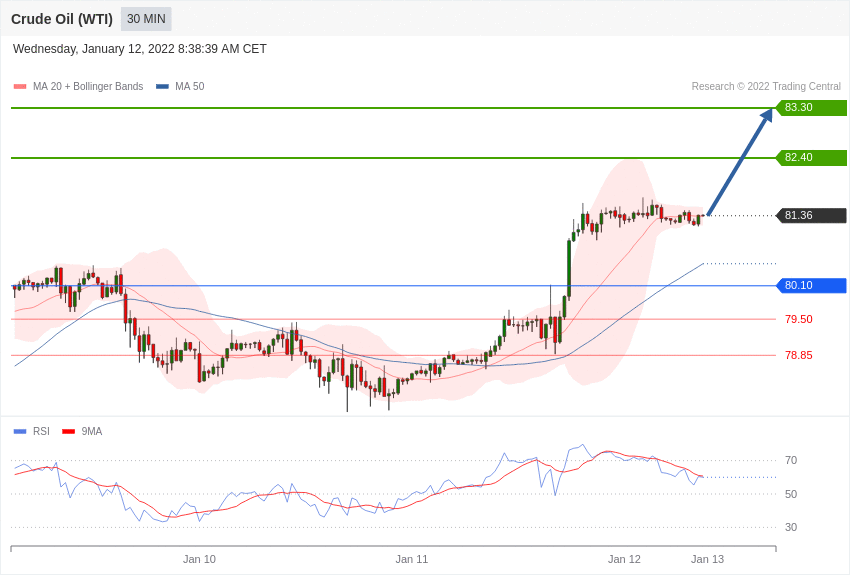850x576 pixels.
Task: Click the 30 MIN timeframe badge
Action: [x=146, y=19]
